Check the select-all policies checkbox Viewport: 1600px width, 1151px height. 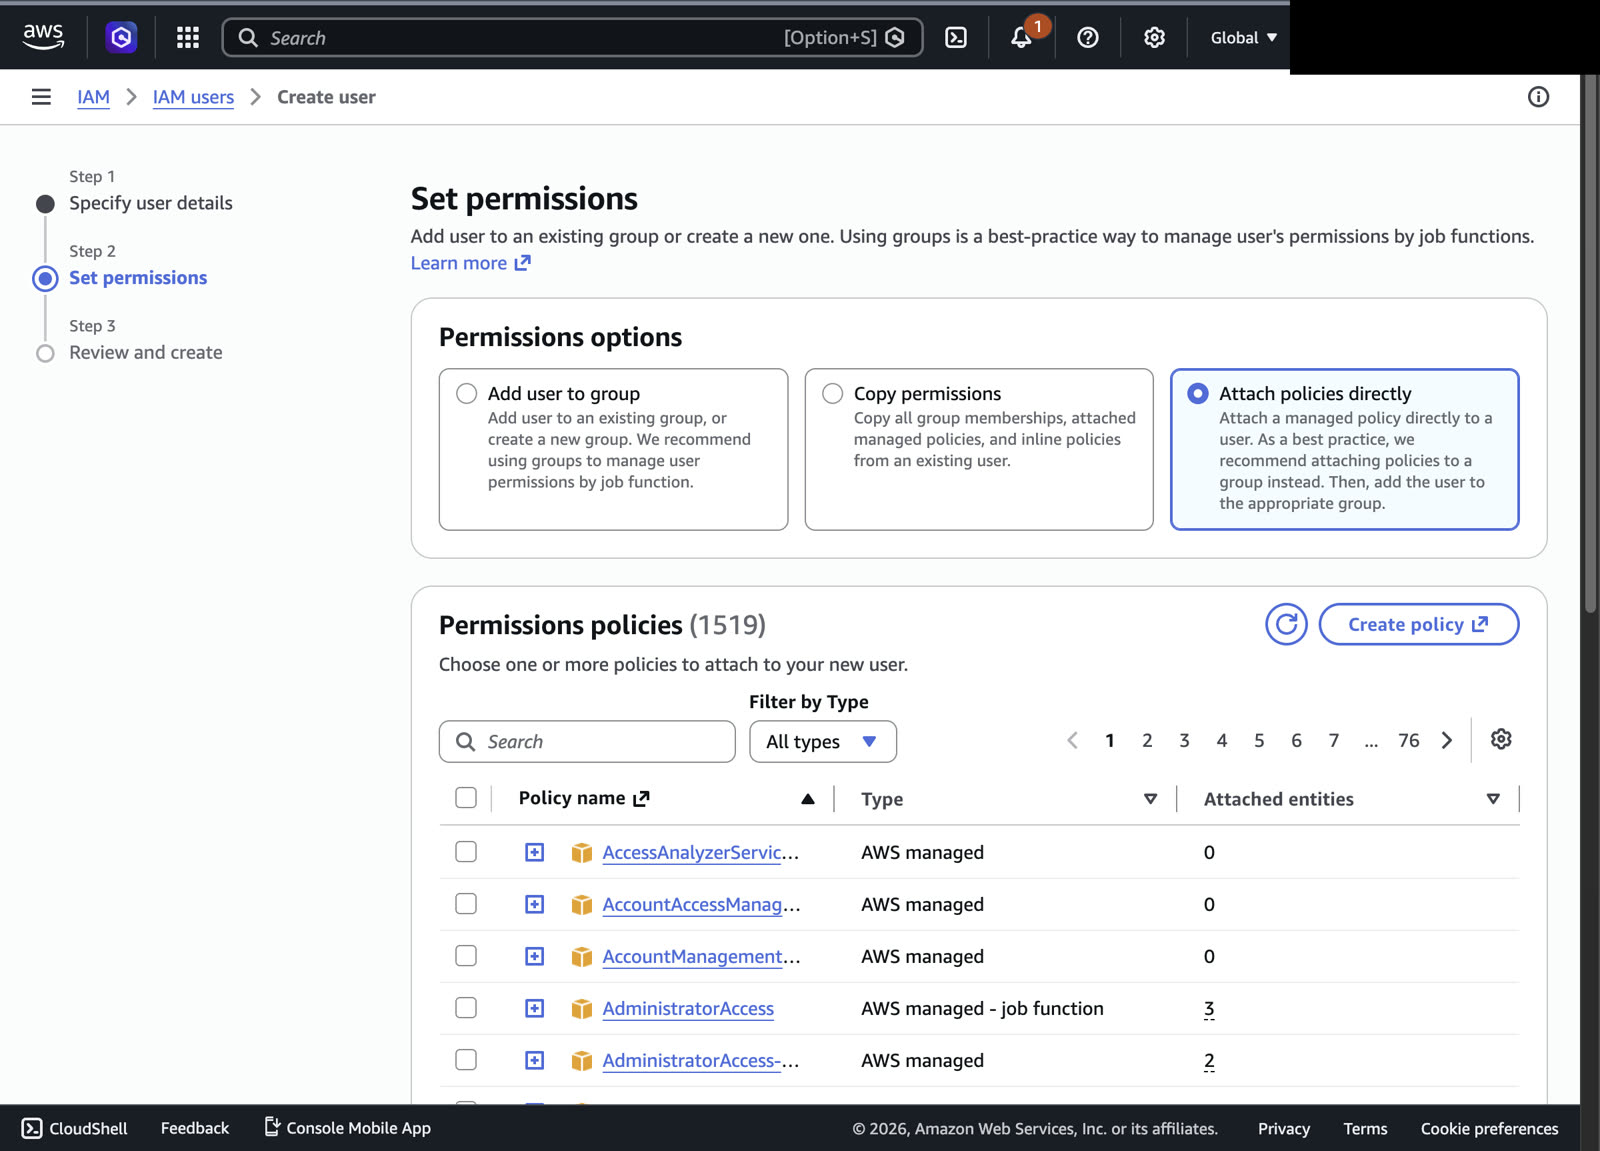pyautogui.click(x=466, y=797)
